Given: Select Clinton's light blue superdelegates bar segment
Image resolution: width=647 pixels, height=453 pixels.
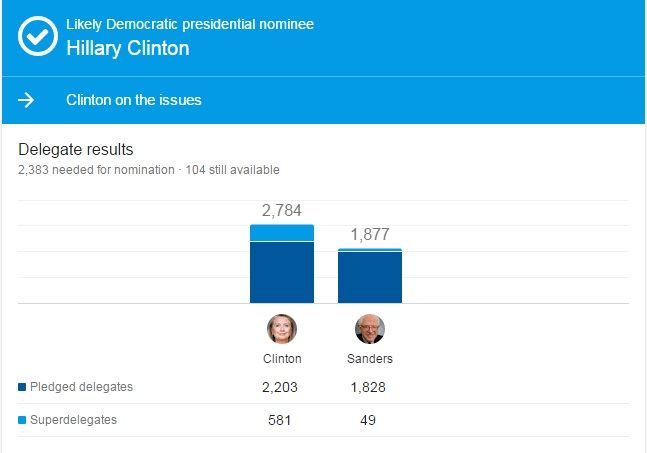Looking at the screenshot, I should pyautogui.click(x=281, y=233).
